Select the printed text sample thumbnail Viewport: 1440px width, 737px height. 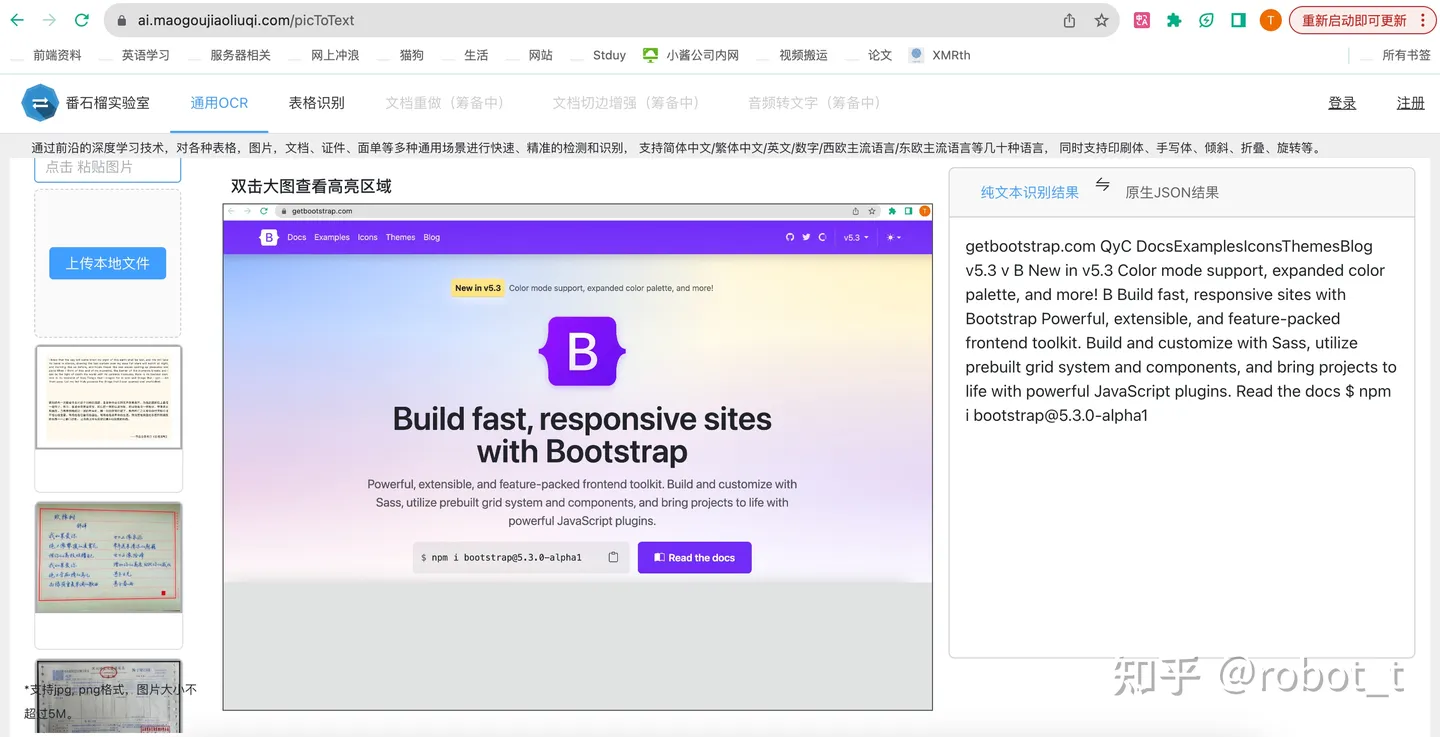109,397
